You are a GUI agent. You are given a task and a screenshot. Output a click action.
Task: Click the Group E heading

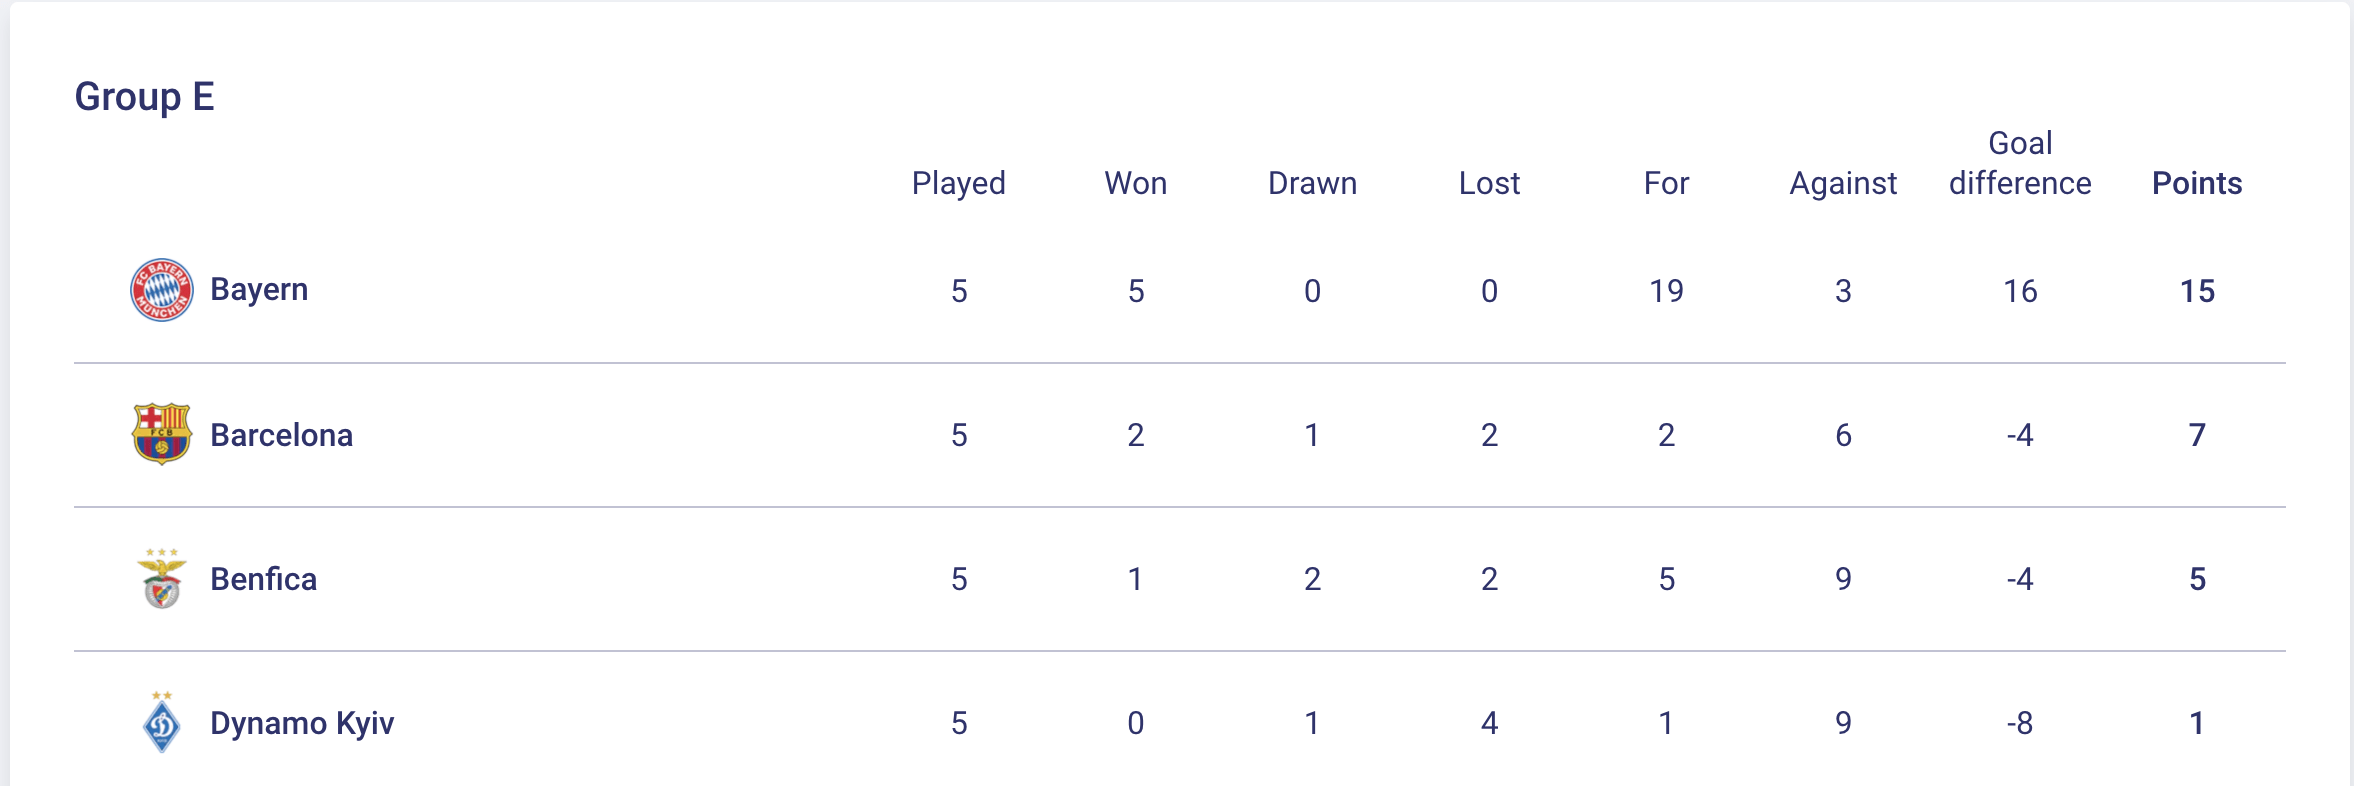coord(145,97)
